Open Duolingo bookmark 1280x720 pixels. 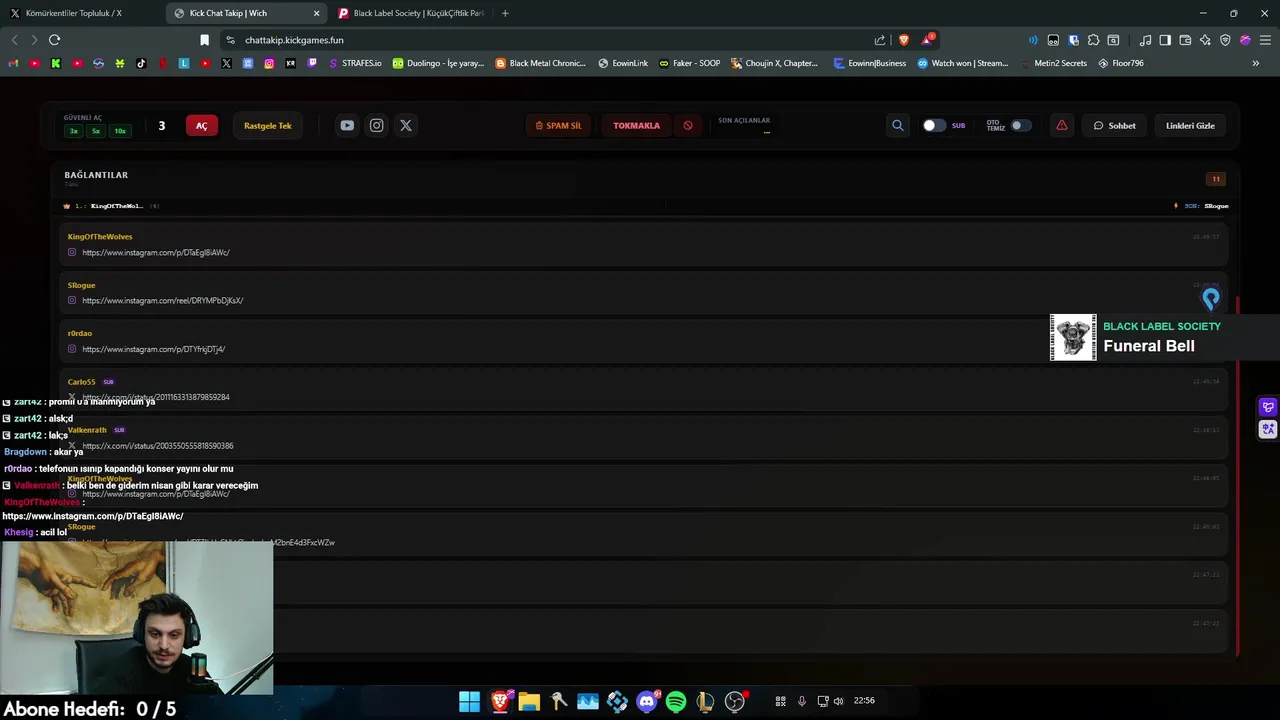(x=438, y=63)
